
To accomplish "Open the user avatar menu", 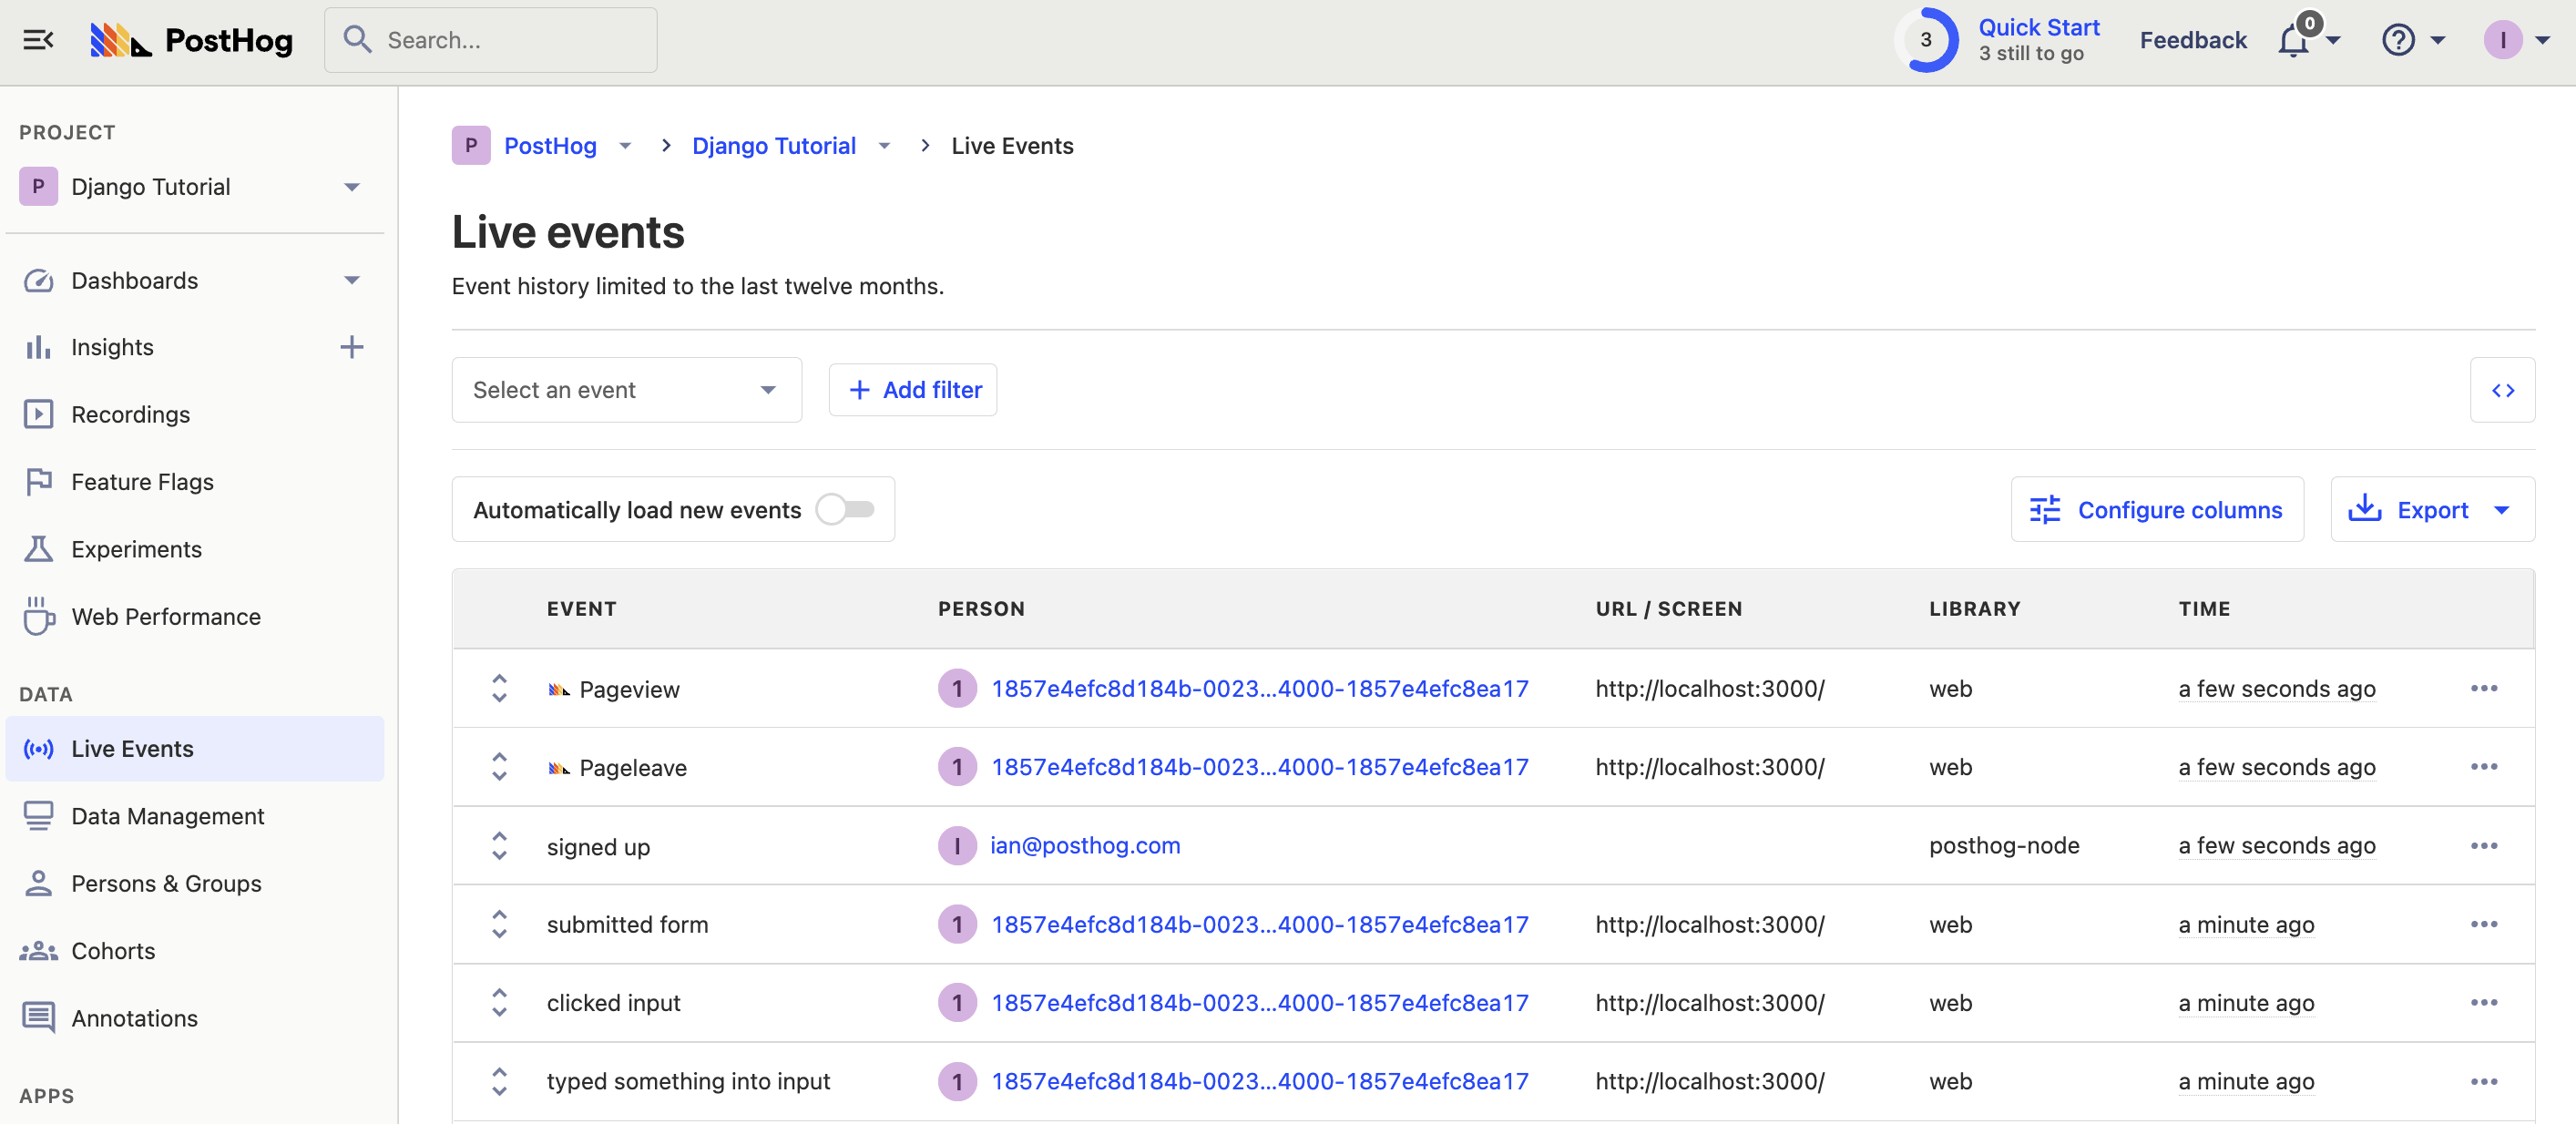I will 2503,40.
